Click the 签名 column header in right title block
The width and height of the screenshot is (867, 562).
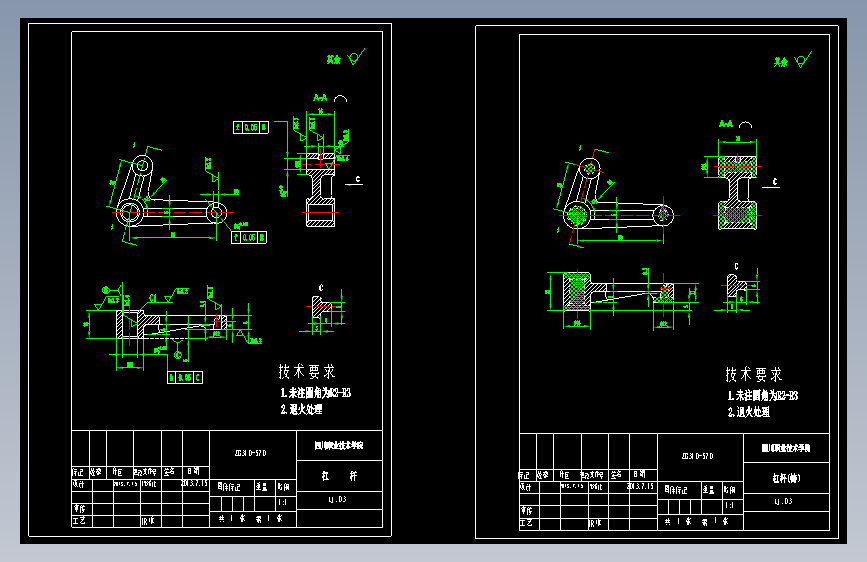point(617,475)
